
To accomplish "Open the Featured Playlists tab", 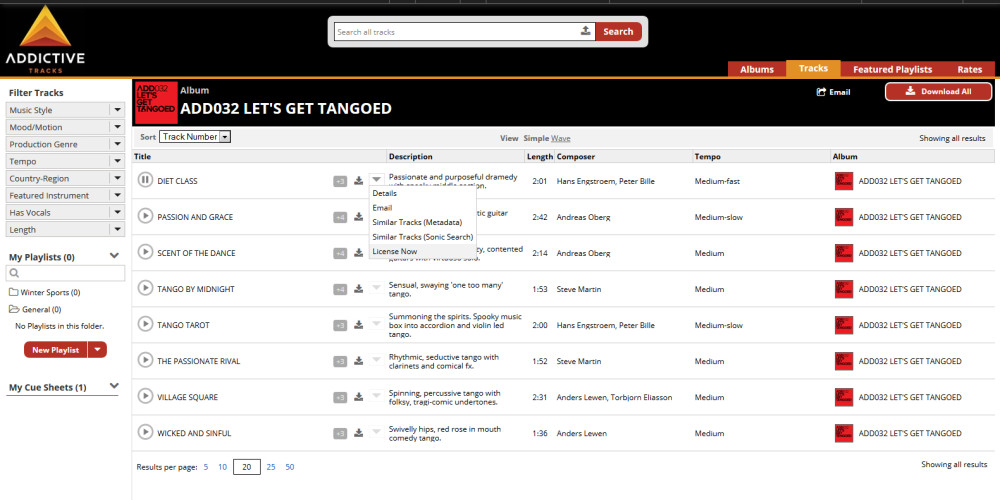I will [892, 70].
